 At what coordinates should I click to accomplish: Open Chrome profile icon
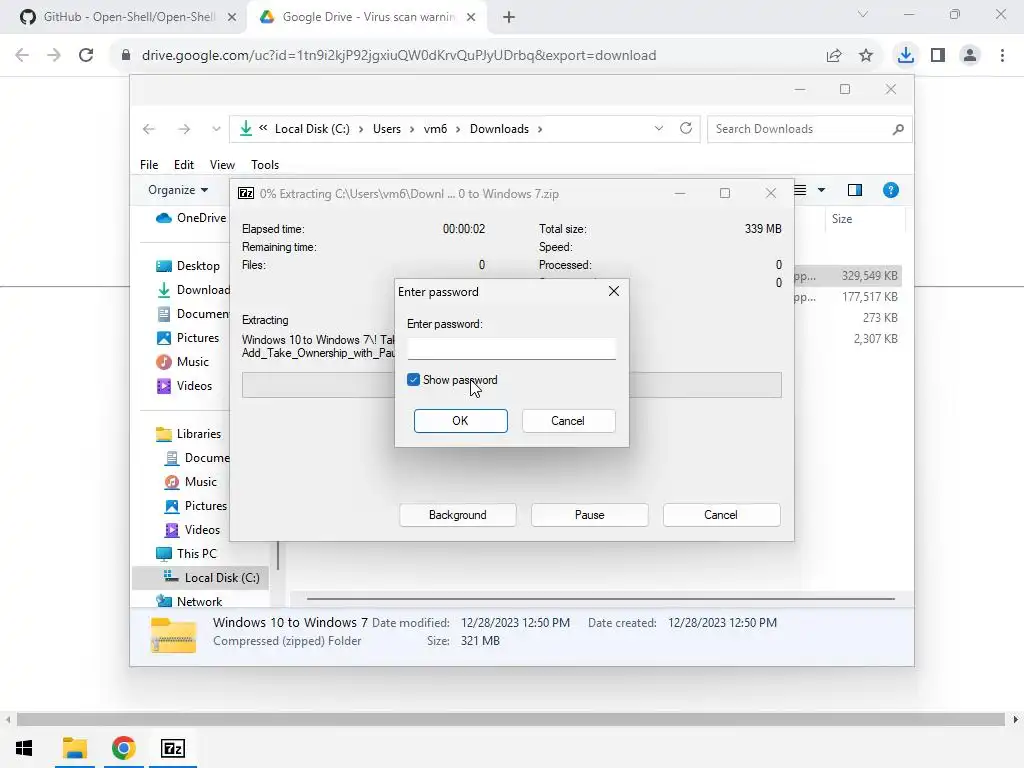click(970, 55)
